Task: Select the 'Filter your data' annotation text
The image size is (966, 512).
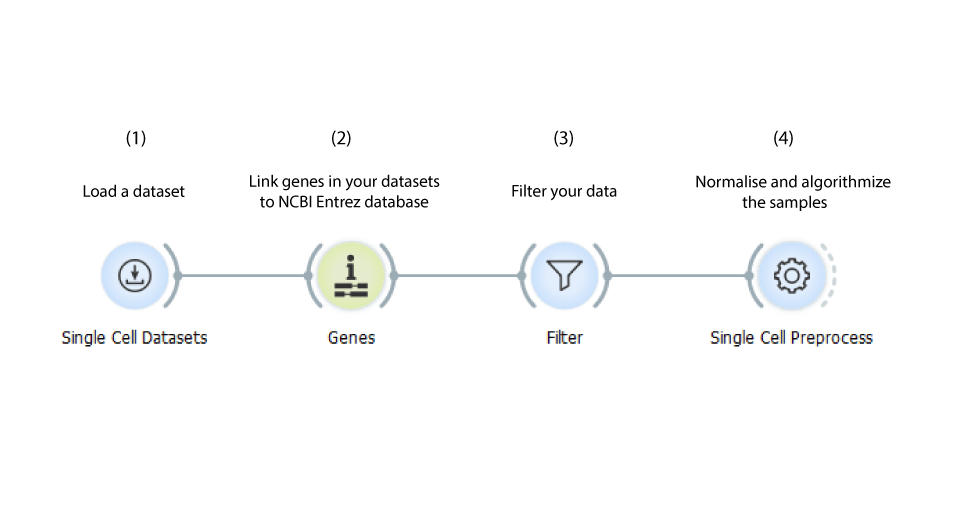Action: [564, 192]
